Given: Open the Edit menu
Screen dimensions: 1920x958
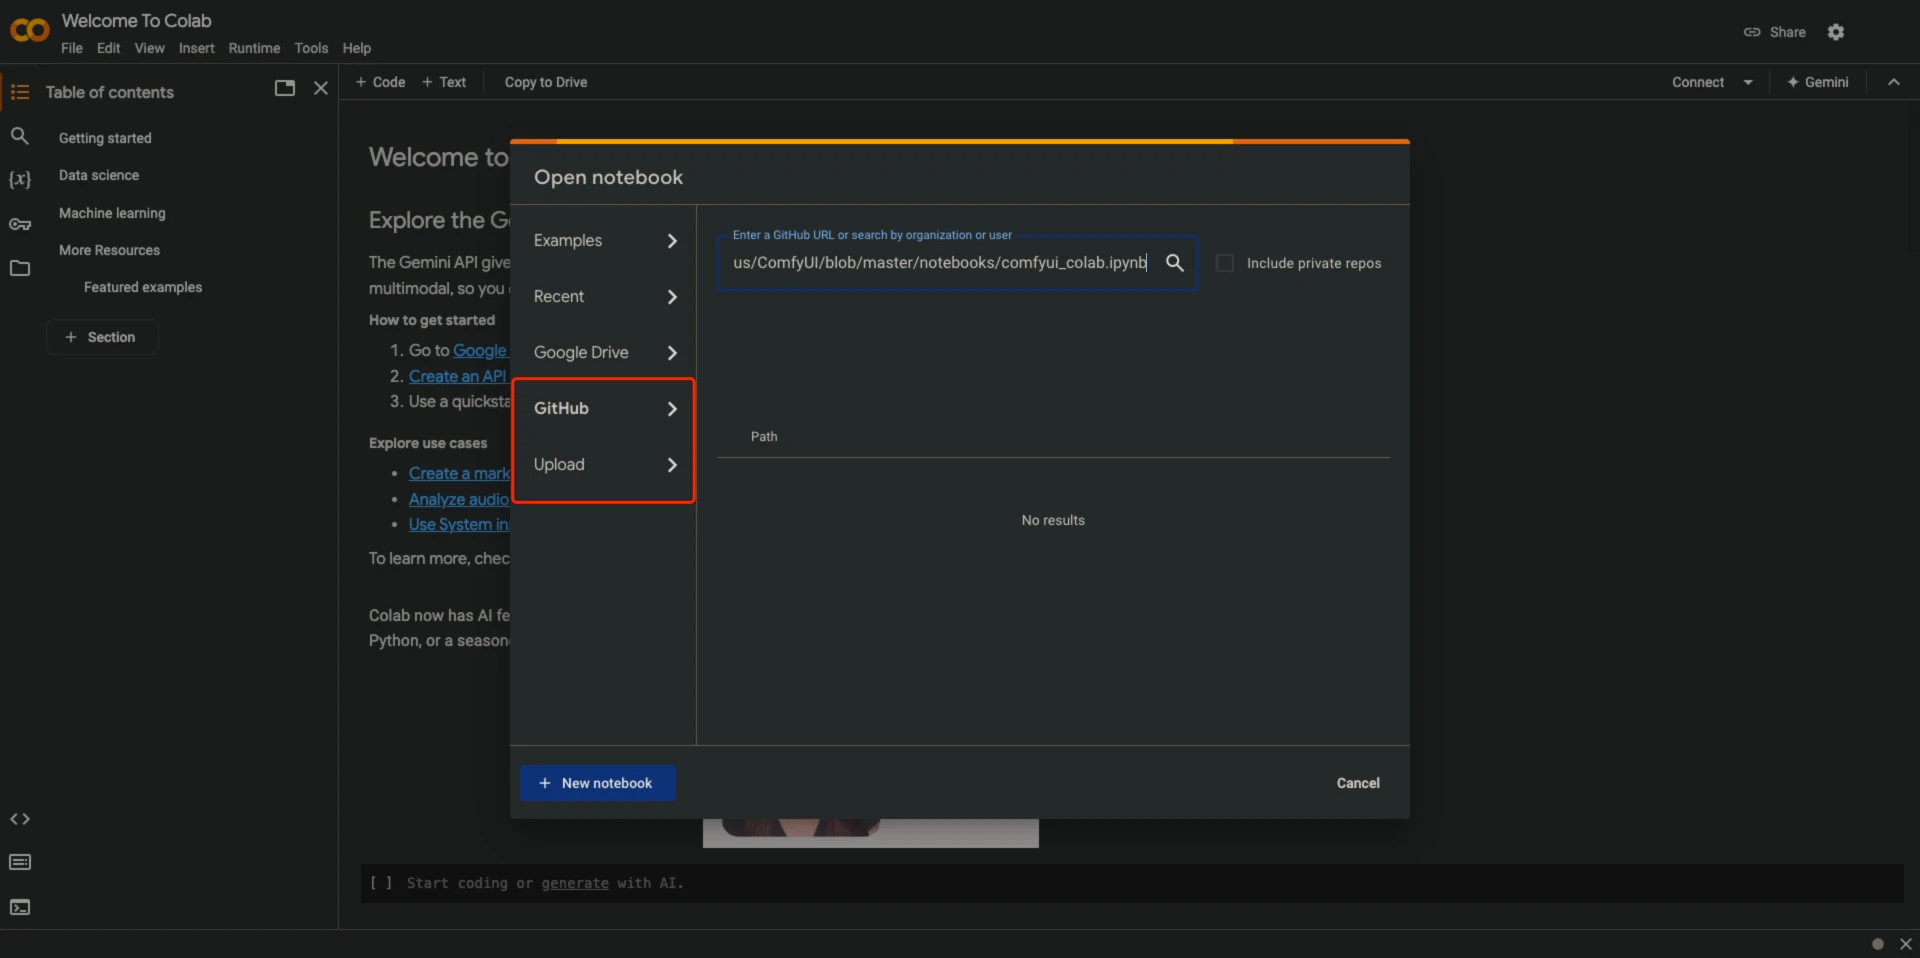Looking at the screenshot, I should (x=108, y=48).
